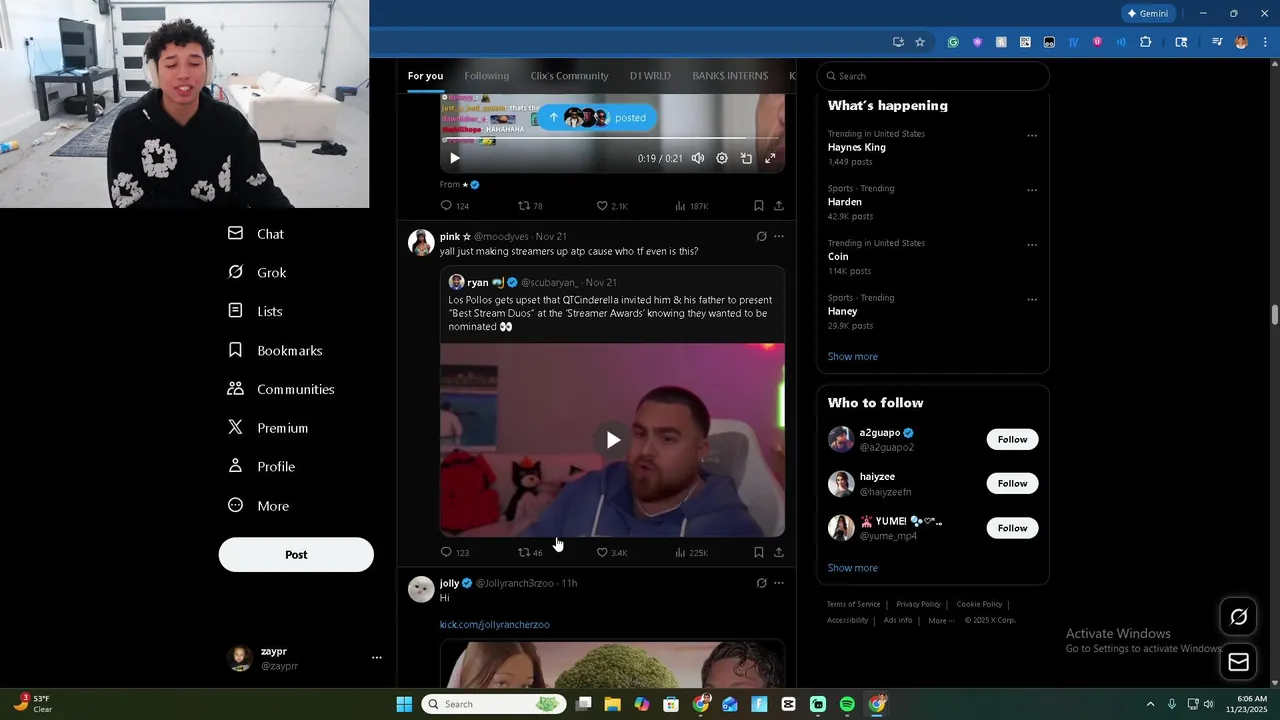The width and height of the screenshot is (1280, 720).
Task: Open Spotify from the Windows taskbar
Action: point(847,704)
